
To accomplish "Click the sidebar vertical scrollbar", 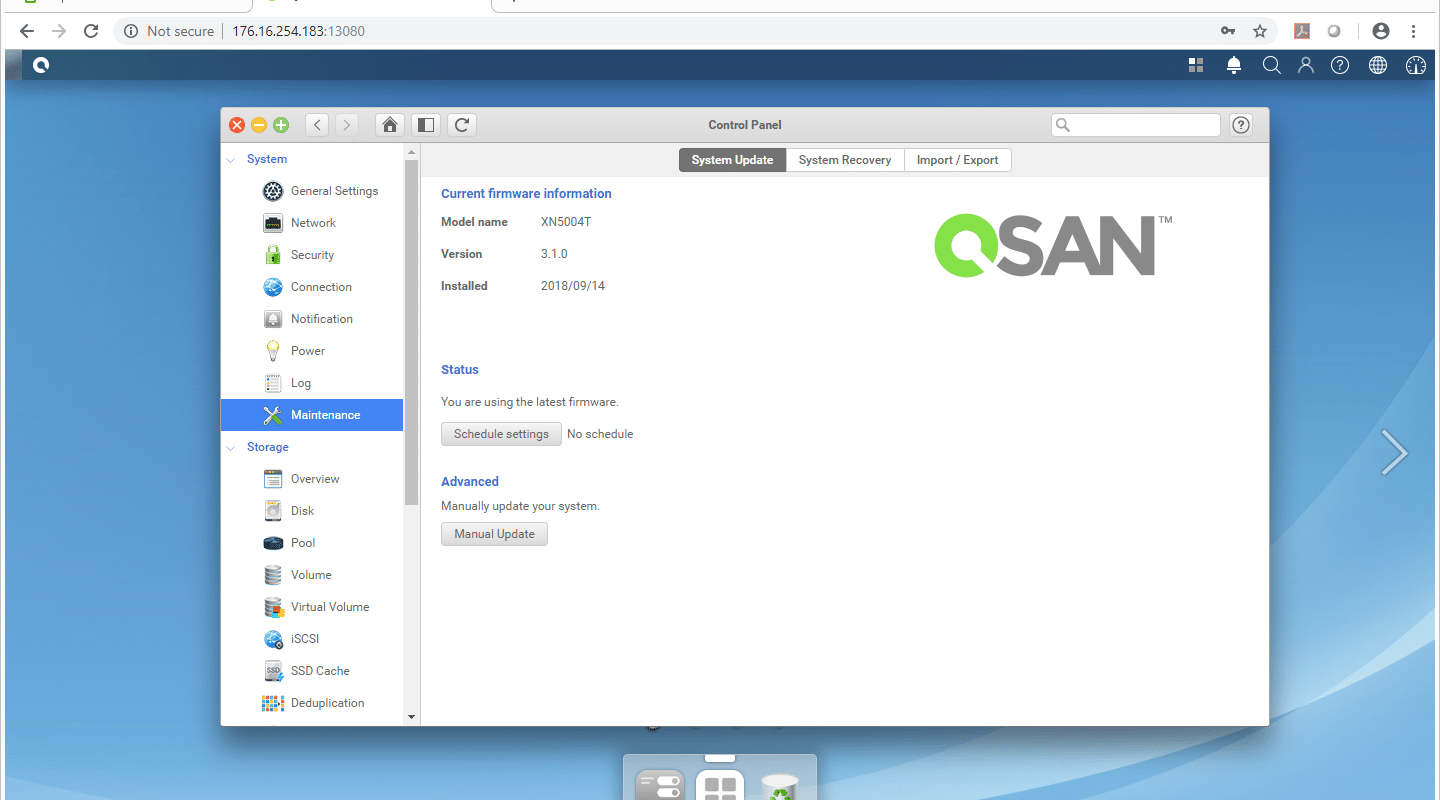I will 411,332.
